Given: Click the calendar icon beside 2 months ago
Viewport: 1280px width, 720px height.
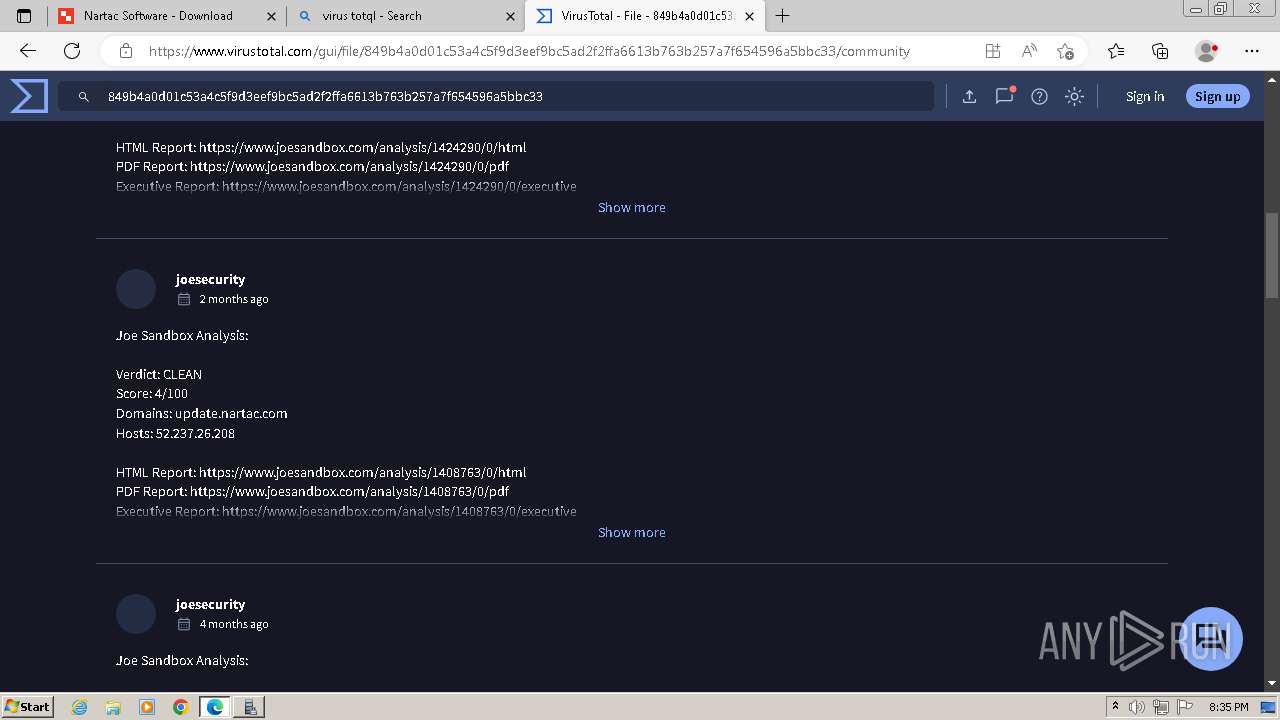Looking at the screenshot, I should (x=184, y=299).
